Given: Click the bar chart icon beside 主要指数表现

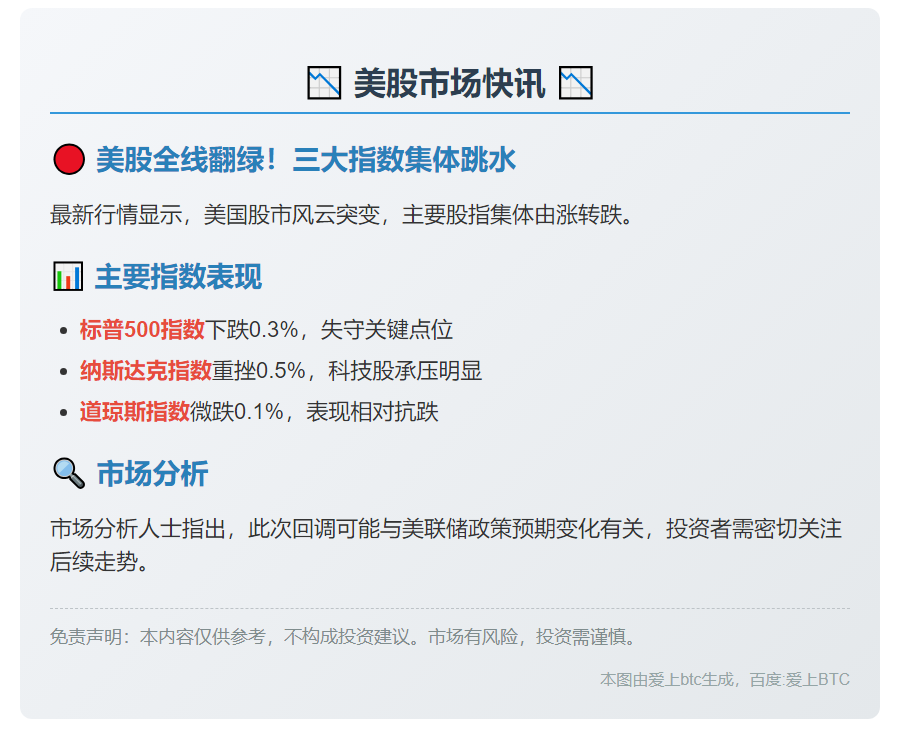Looking at the screenshot, I should [x=68, y=277].
